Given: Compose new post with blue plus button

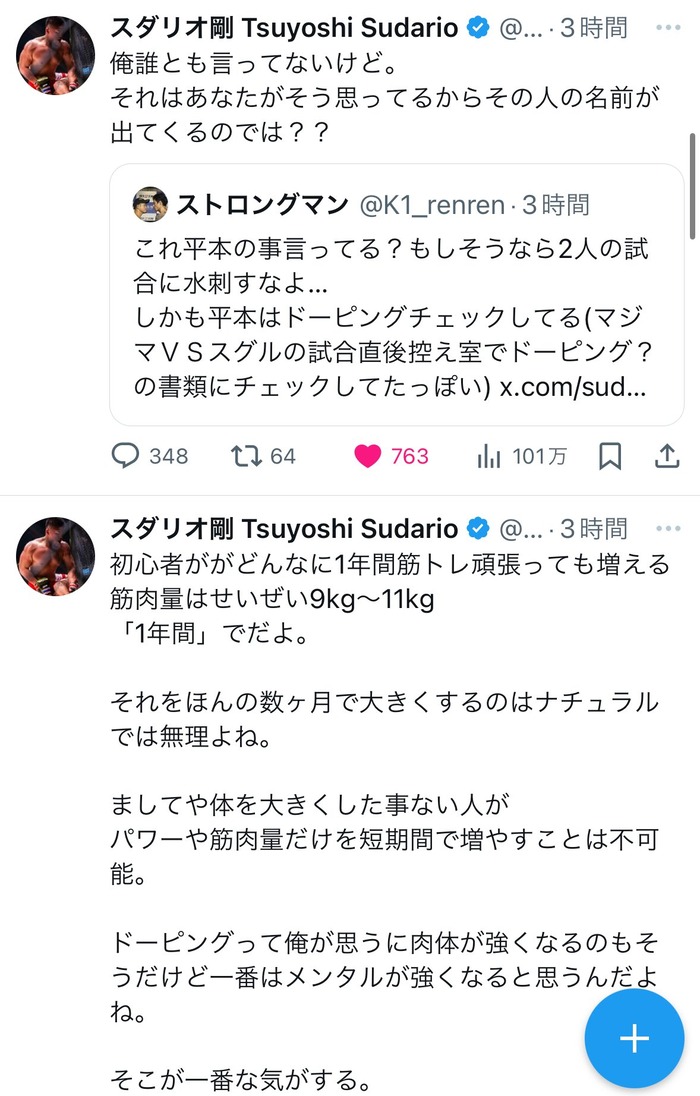Looking at the screenshot, I should (634, 1038).
